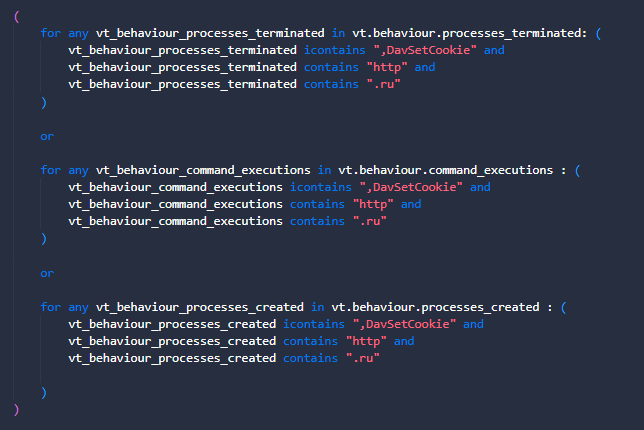This screenshot has height=430, width=644.
Task: Click the opening pink parenthesis at top
Action: pyautogui.click(x=16, y=17)
